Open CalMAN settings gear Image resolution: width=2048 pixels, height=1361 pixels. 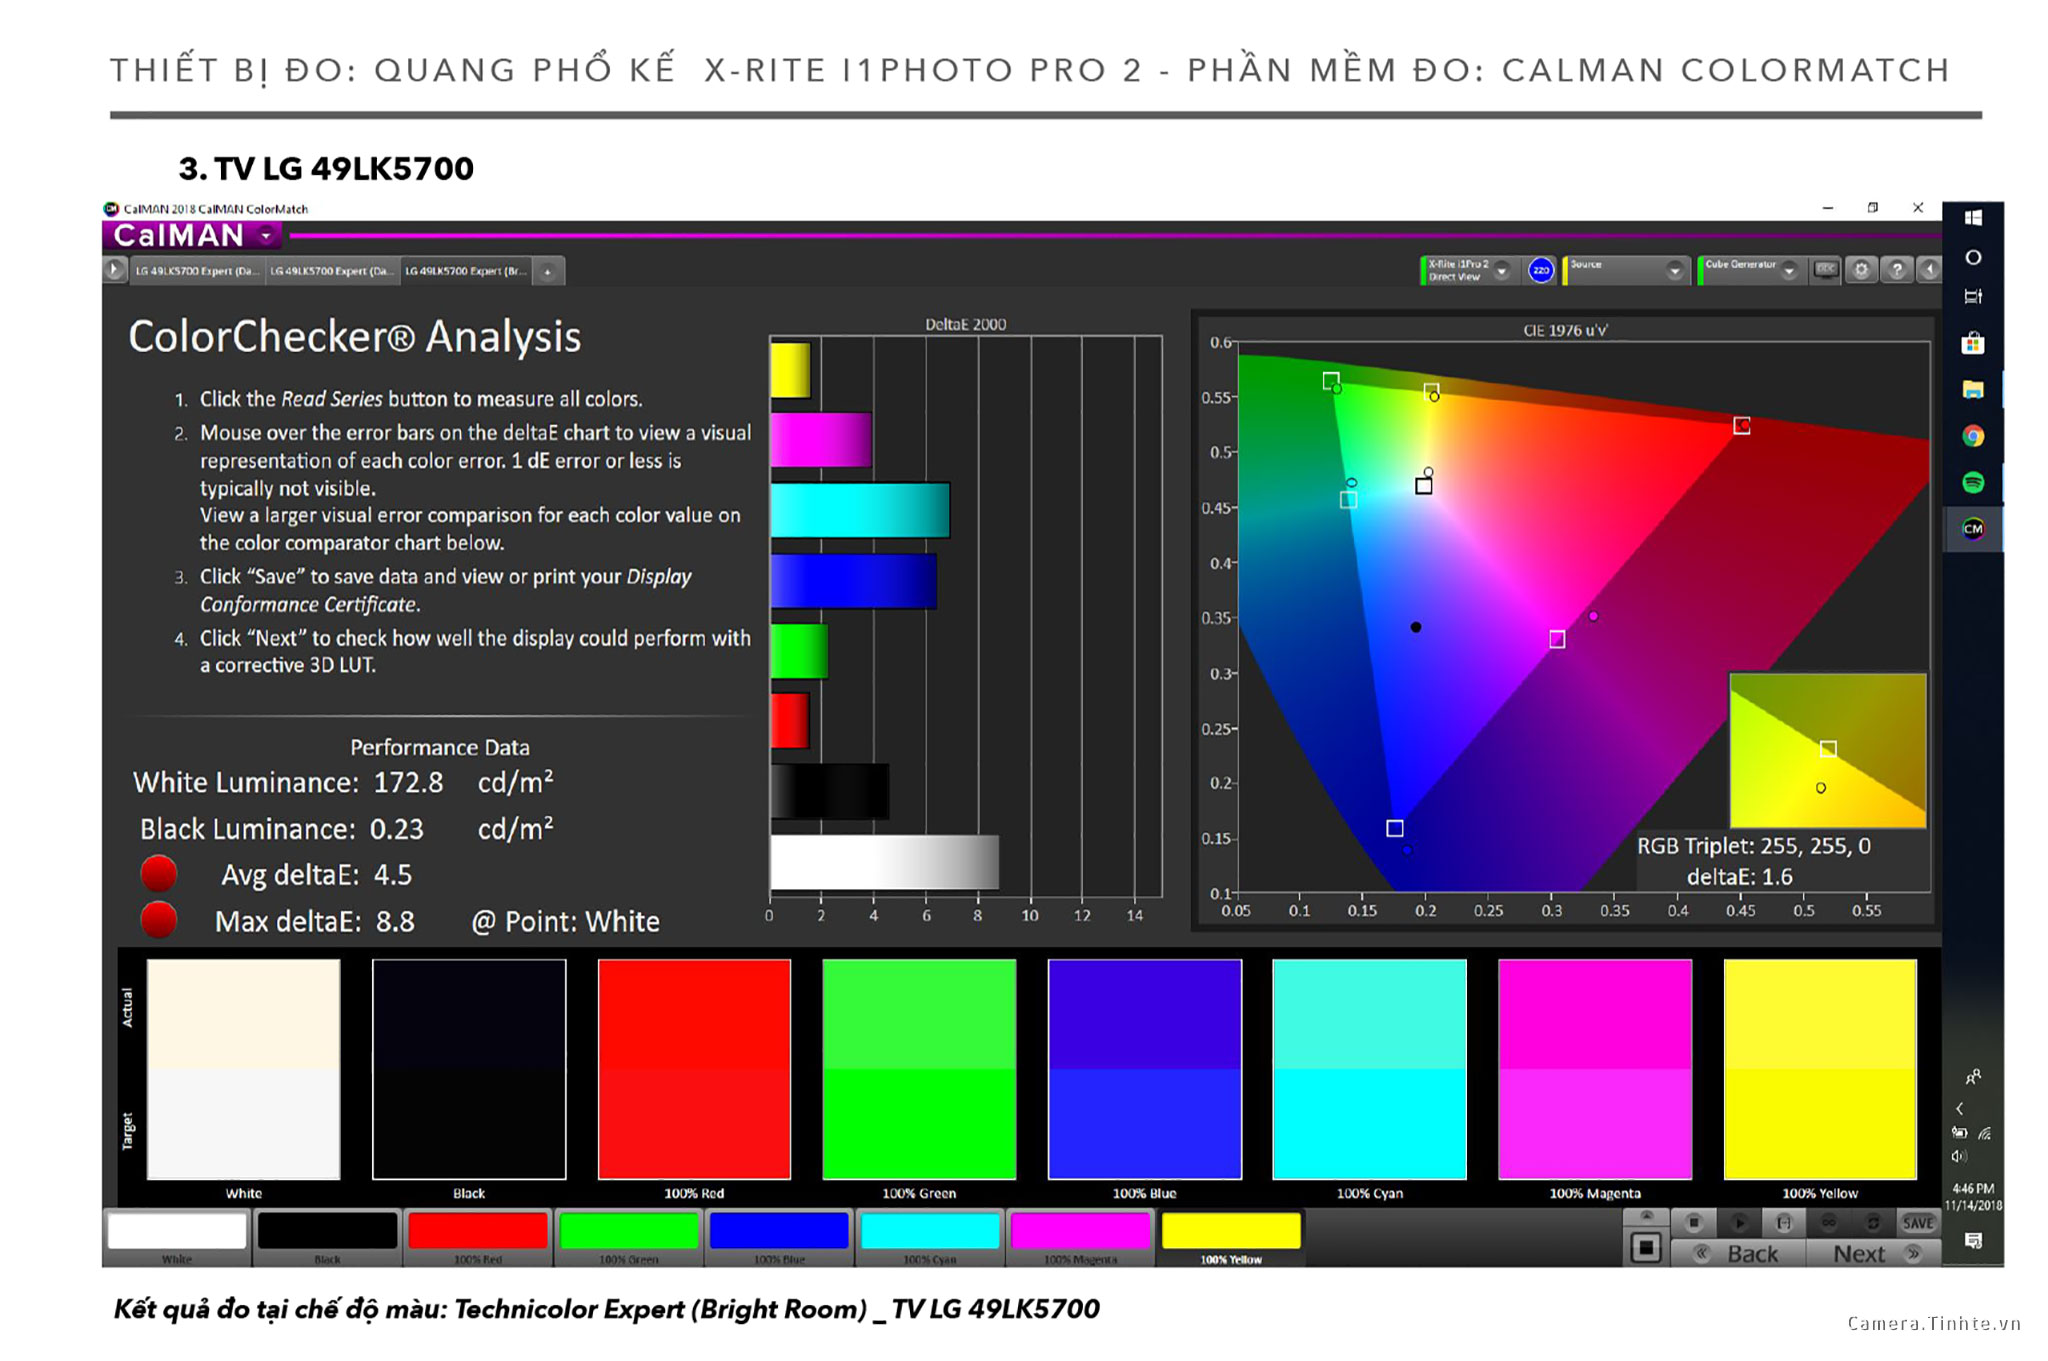point(1861,270)
